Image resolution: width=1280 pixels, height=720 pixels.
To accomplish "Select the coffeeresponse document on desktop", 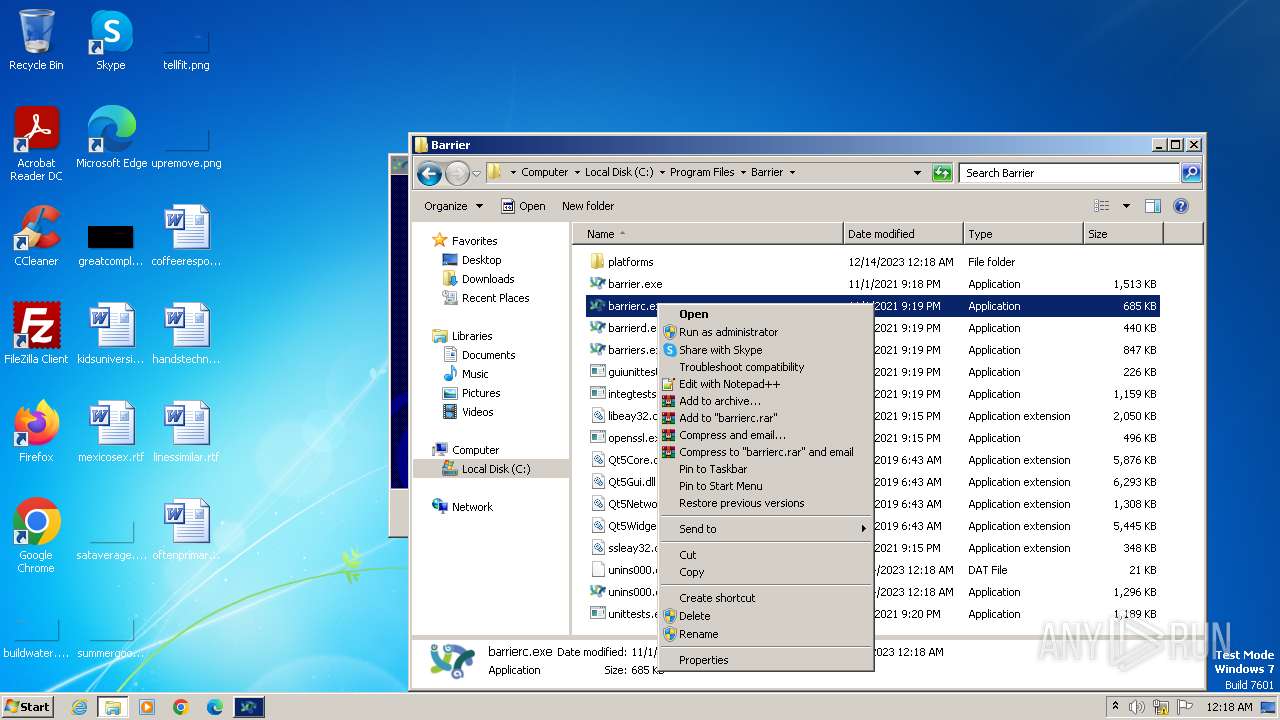I will coord(186,236).
